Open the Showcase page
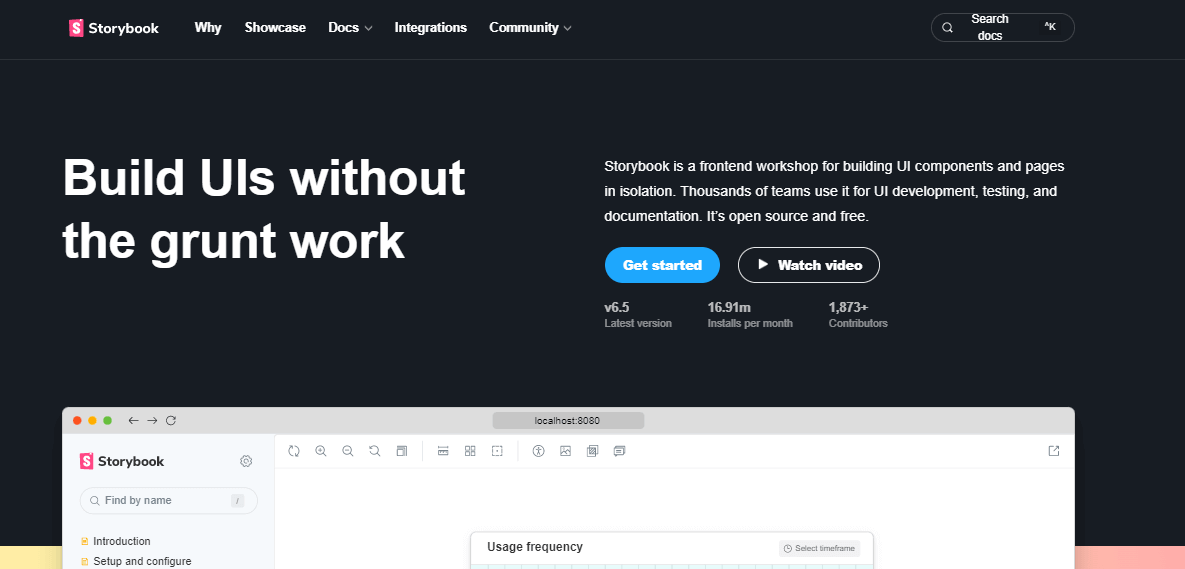This screenshot has width=1185, height=569. pos(275,28)
